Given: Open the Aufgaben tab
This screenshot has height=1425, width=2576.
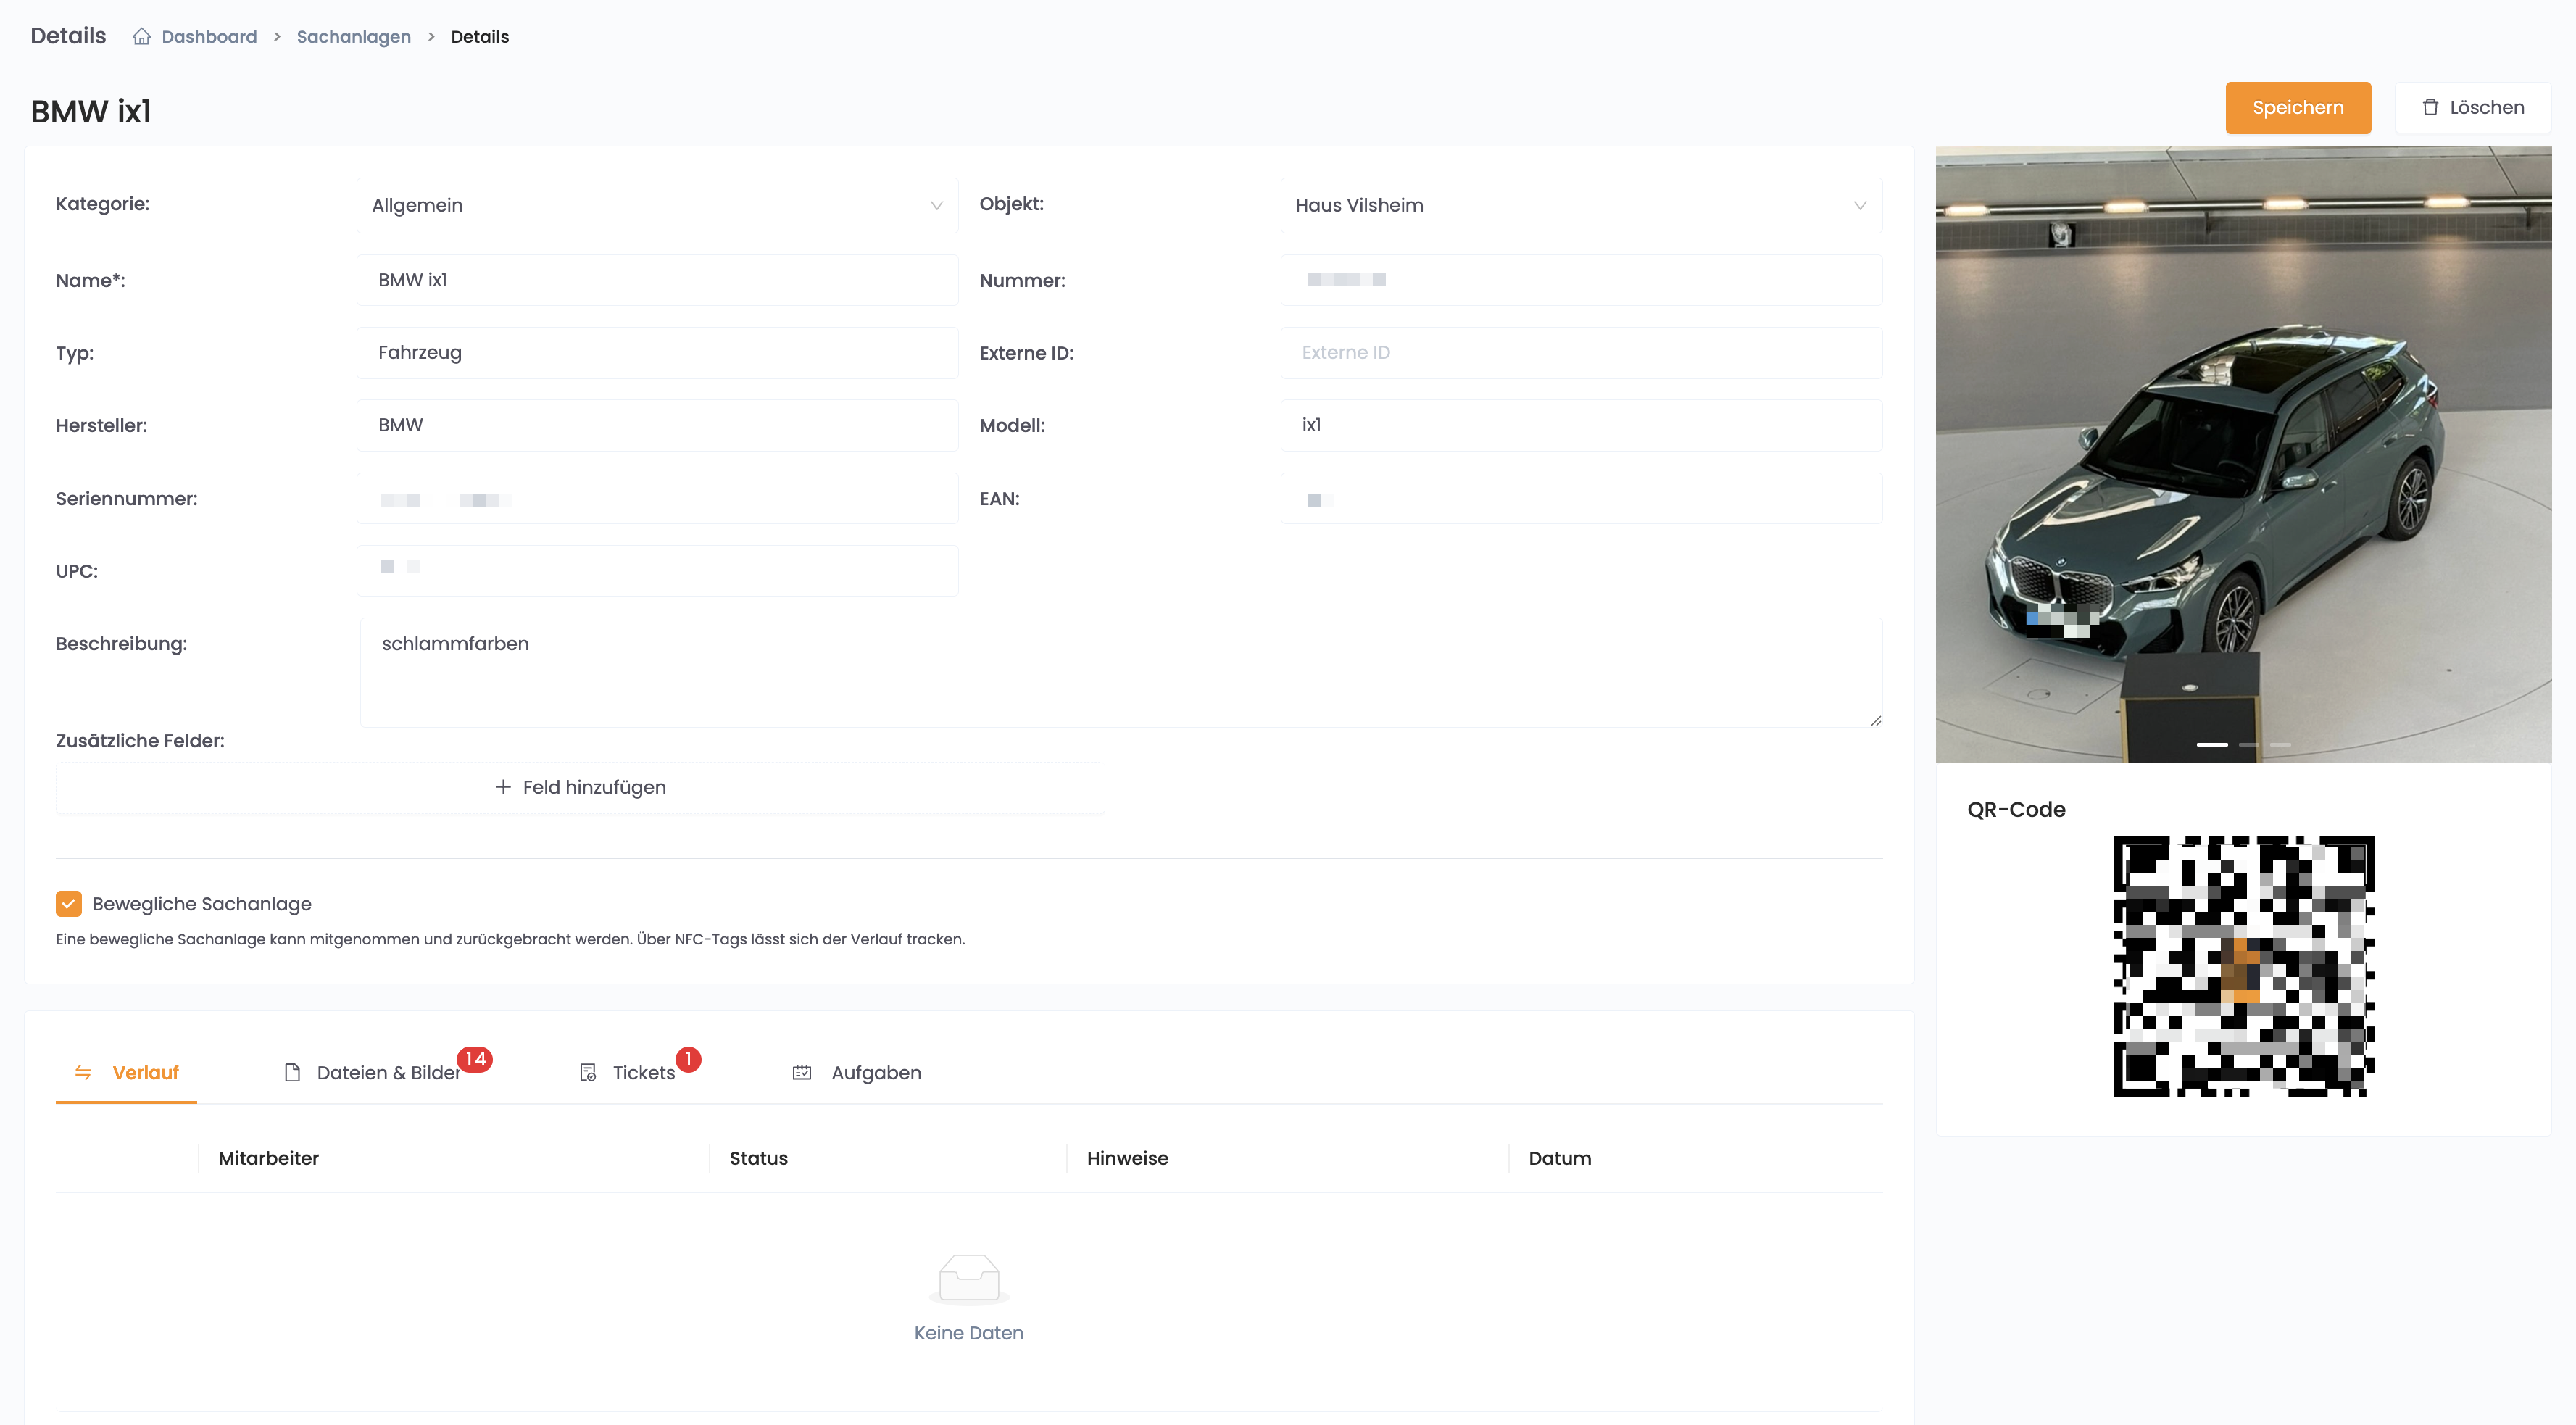Looking at the screenshot, I should 875,1072.
